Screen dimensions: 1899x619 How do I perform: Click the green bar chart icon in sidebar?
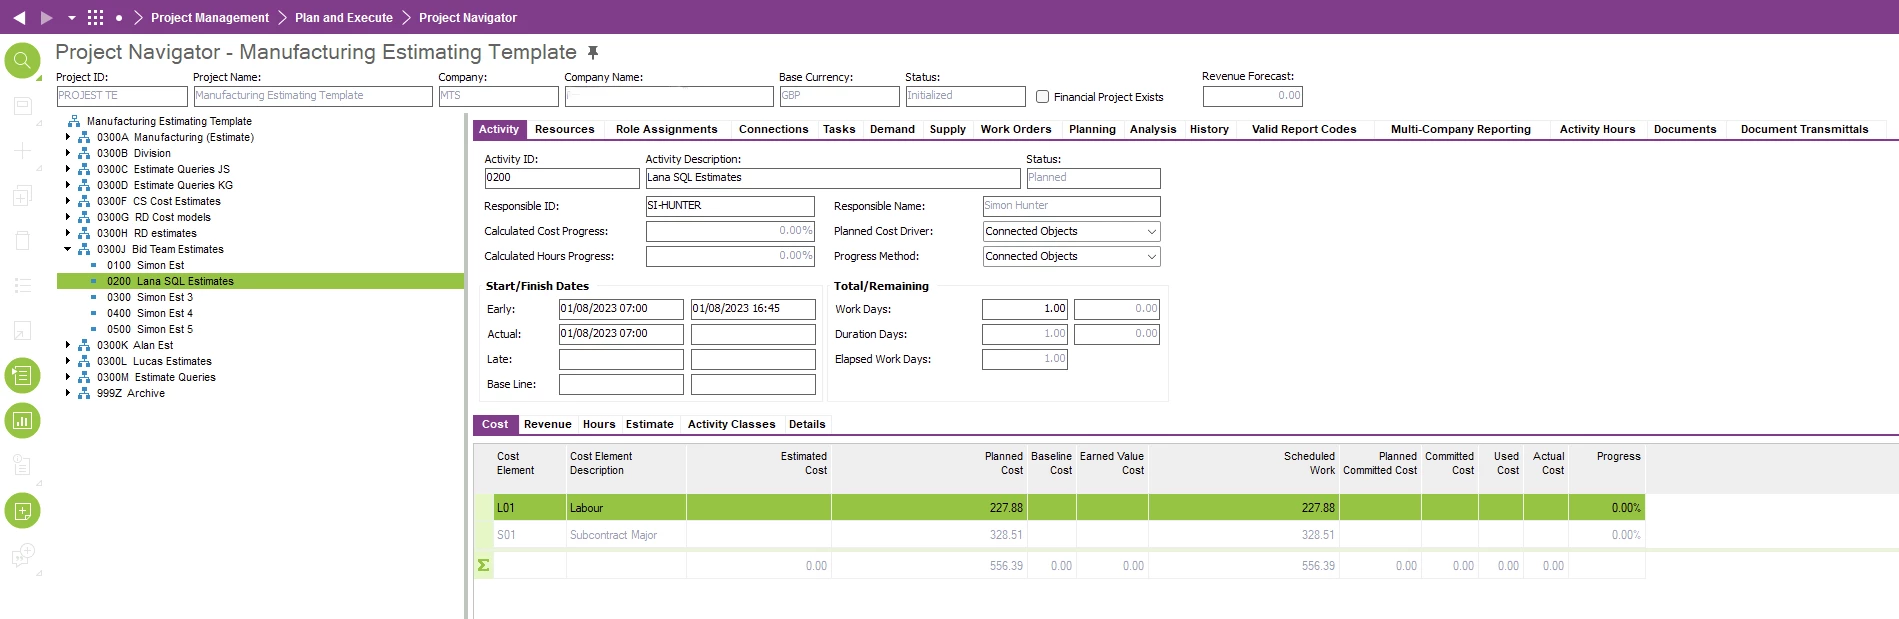pyautogui.click(x=22, y=421)
